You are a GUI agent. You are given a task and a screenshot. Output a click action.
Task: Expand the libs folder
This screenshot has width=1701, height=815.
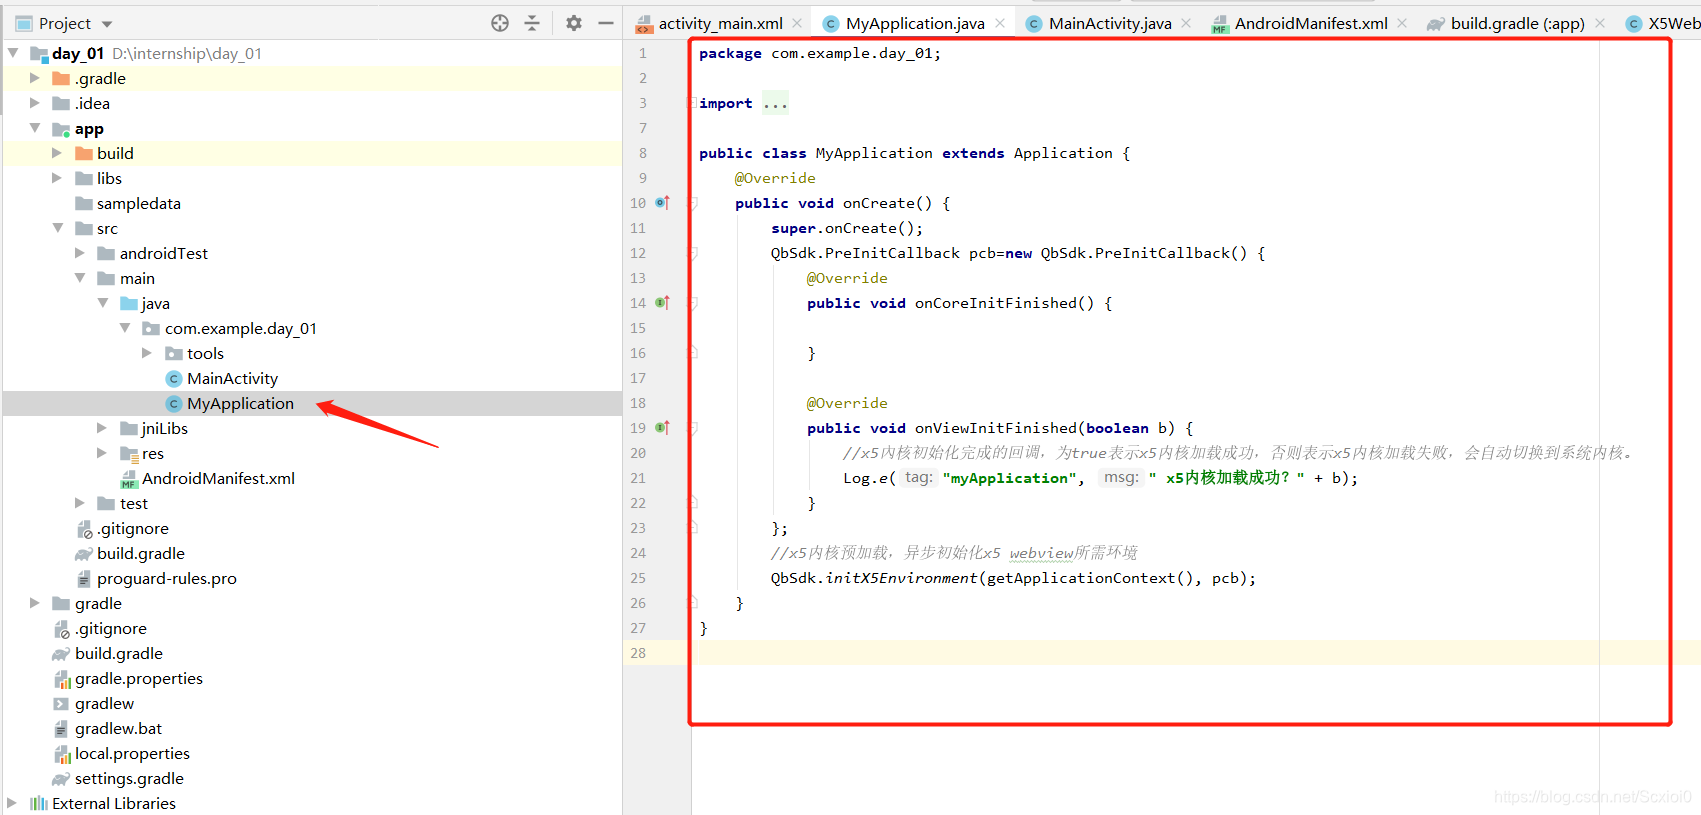tap(57, 178)
